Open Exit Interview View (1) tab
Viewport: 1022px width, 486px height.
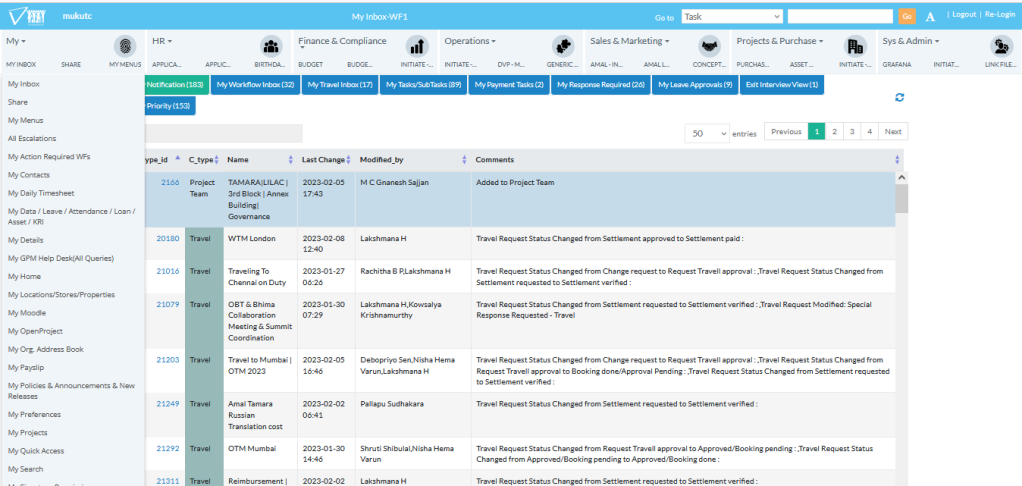click(x=782, y=85)
